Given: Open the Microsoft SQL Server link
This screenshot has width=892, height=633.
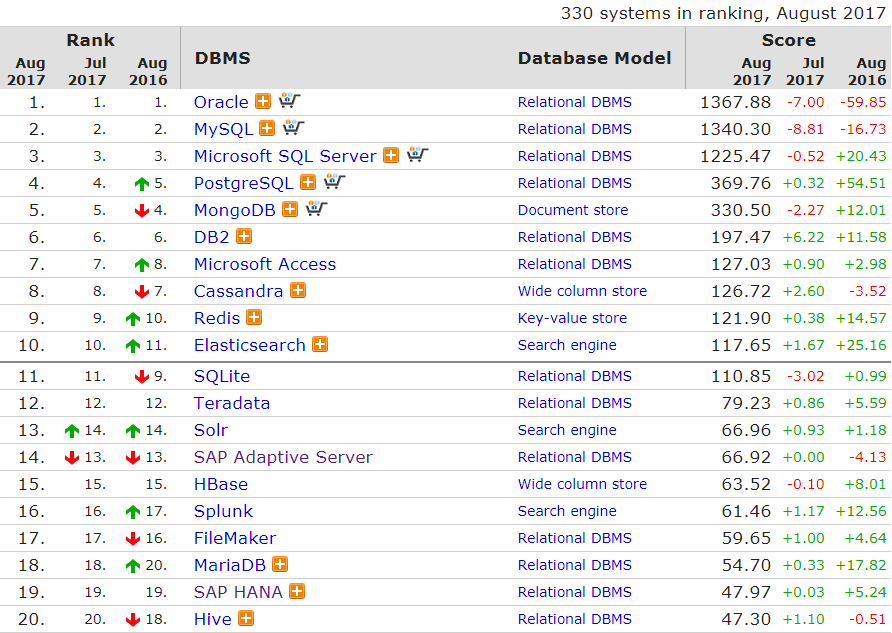Looking at the screenshot, I should coord(286,156).
